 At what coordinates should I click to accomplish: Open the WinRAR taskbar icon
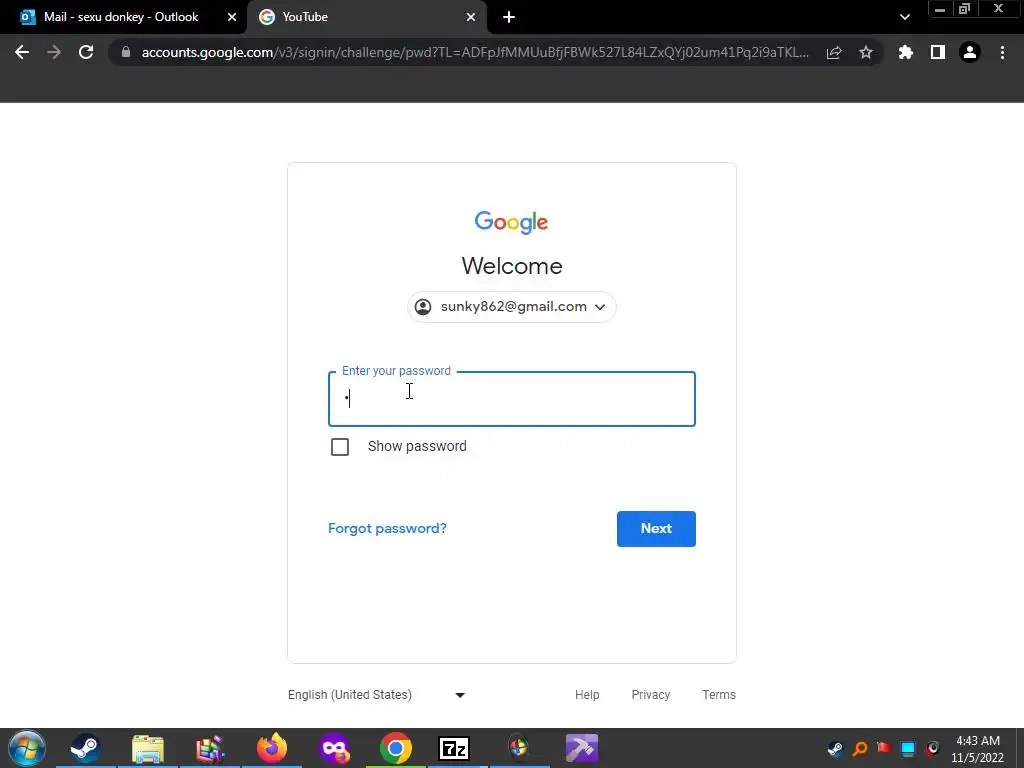pos(210,748)
